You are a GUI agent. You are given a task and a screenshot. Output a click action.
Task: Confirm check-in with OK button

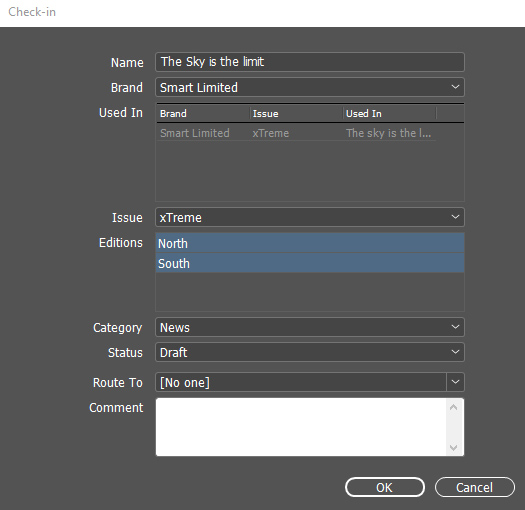(385, 487)
